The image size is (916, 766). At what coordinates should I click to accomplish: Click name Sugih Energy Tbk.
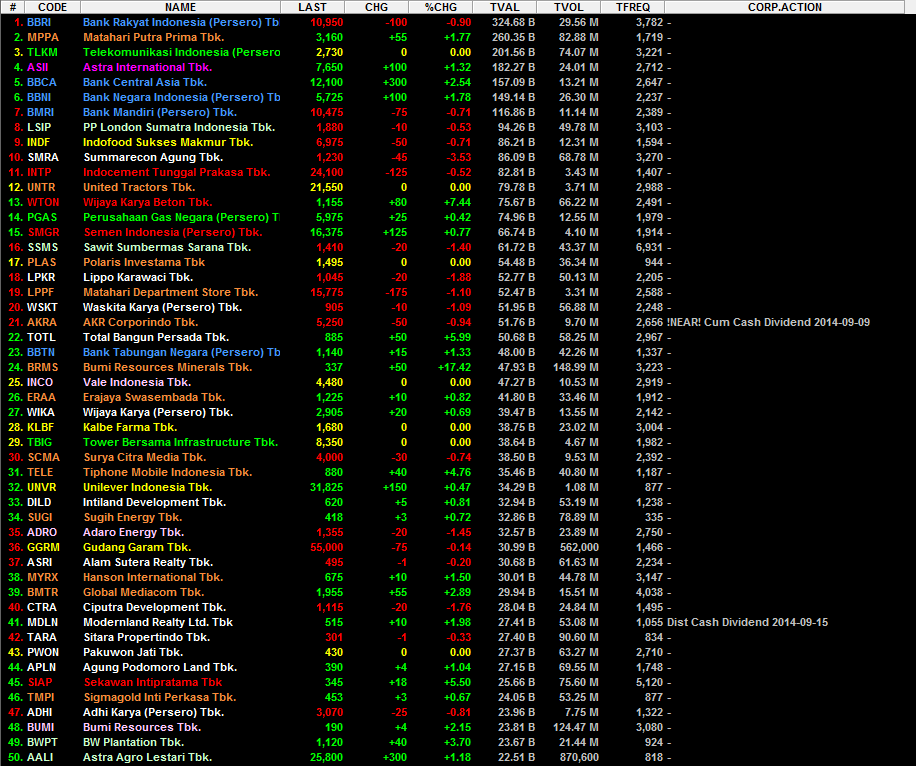point(133,517)
